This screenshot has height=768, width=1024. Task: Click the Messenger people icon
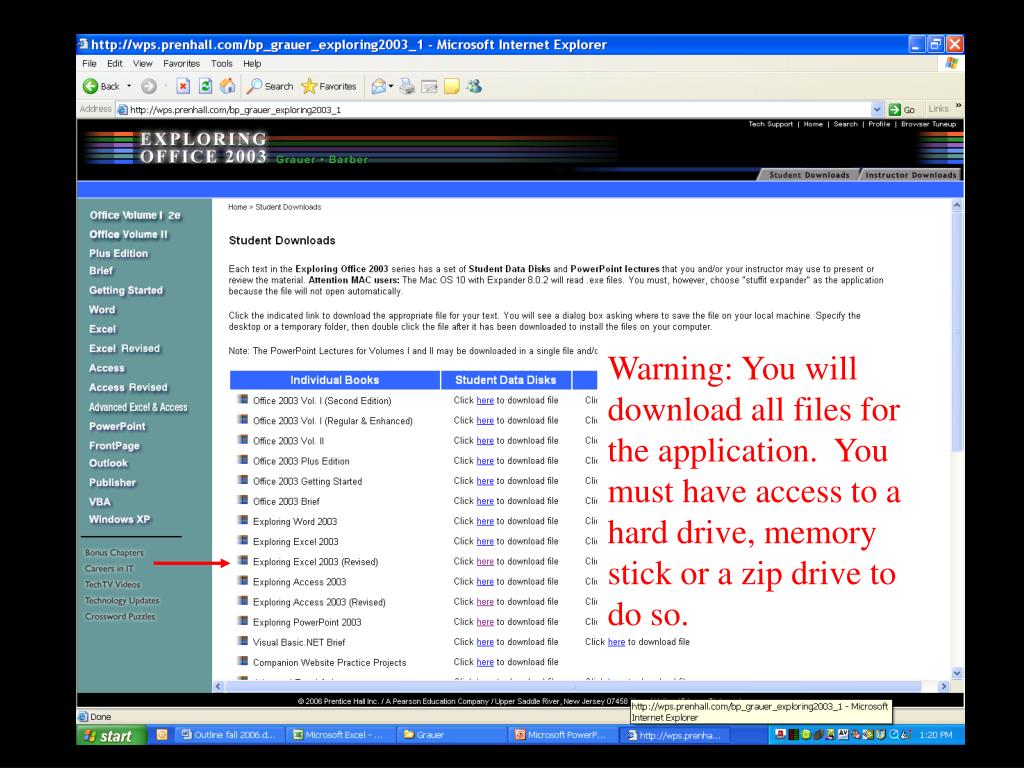point(474,86)
